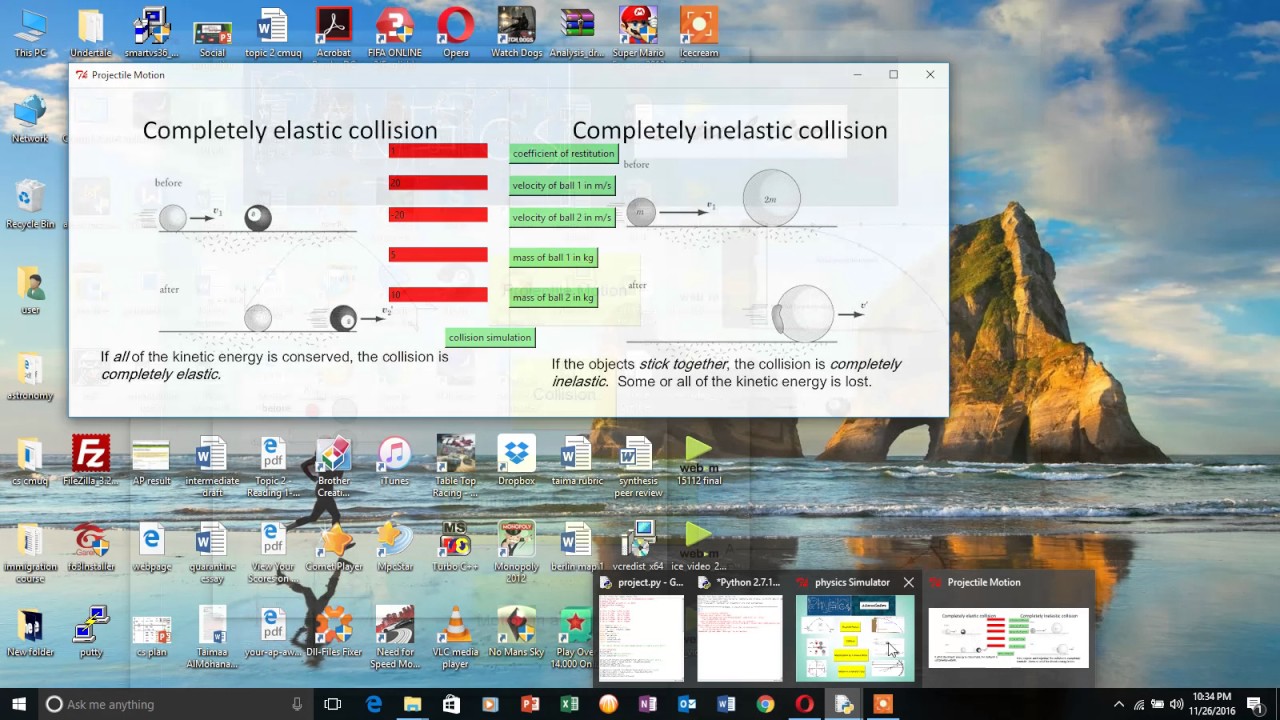Open the FIFA ONLINE desktop shortcut
Image resolution: width=1280 pixels, height=720 pixels.
coord(395,33)
